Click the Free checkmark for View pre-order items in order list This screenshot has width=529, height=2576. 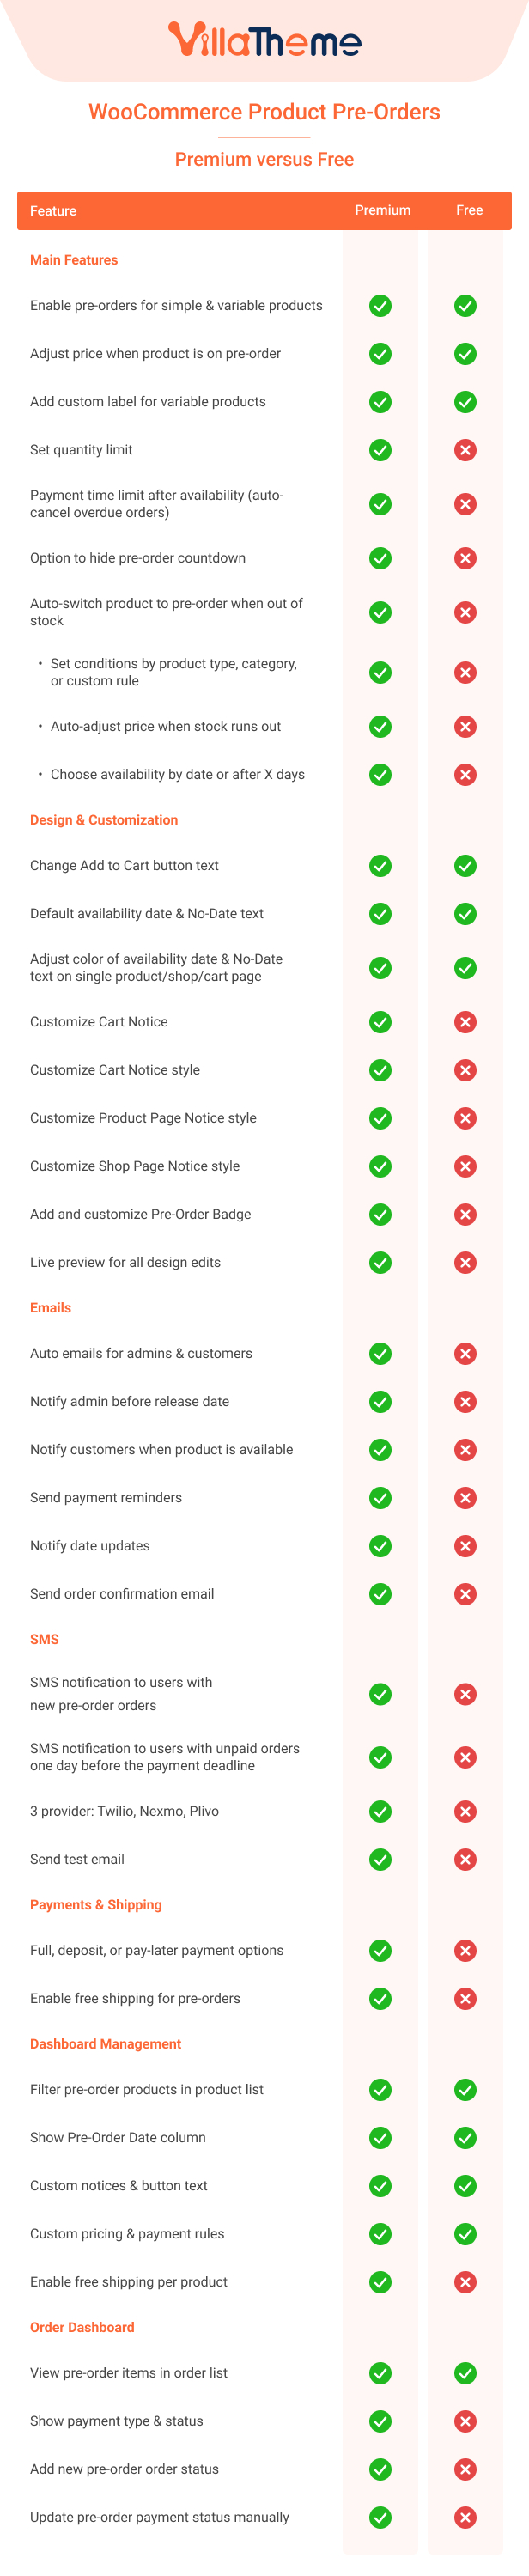pos(465,2373)
